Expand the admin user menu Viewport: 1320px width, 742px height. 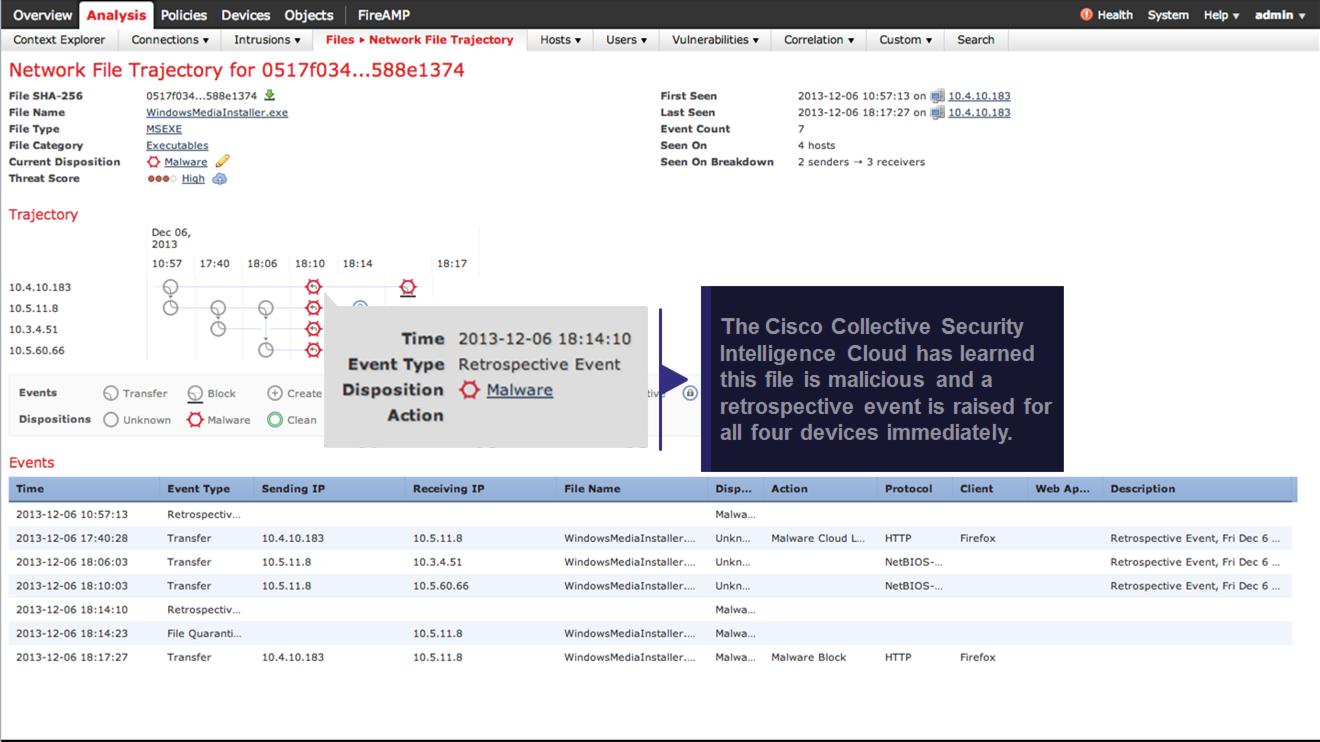[1280, 15]
